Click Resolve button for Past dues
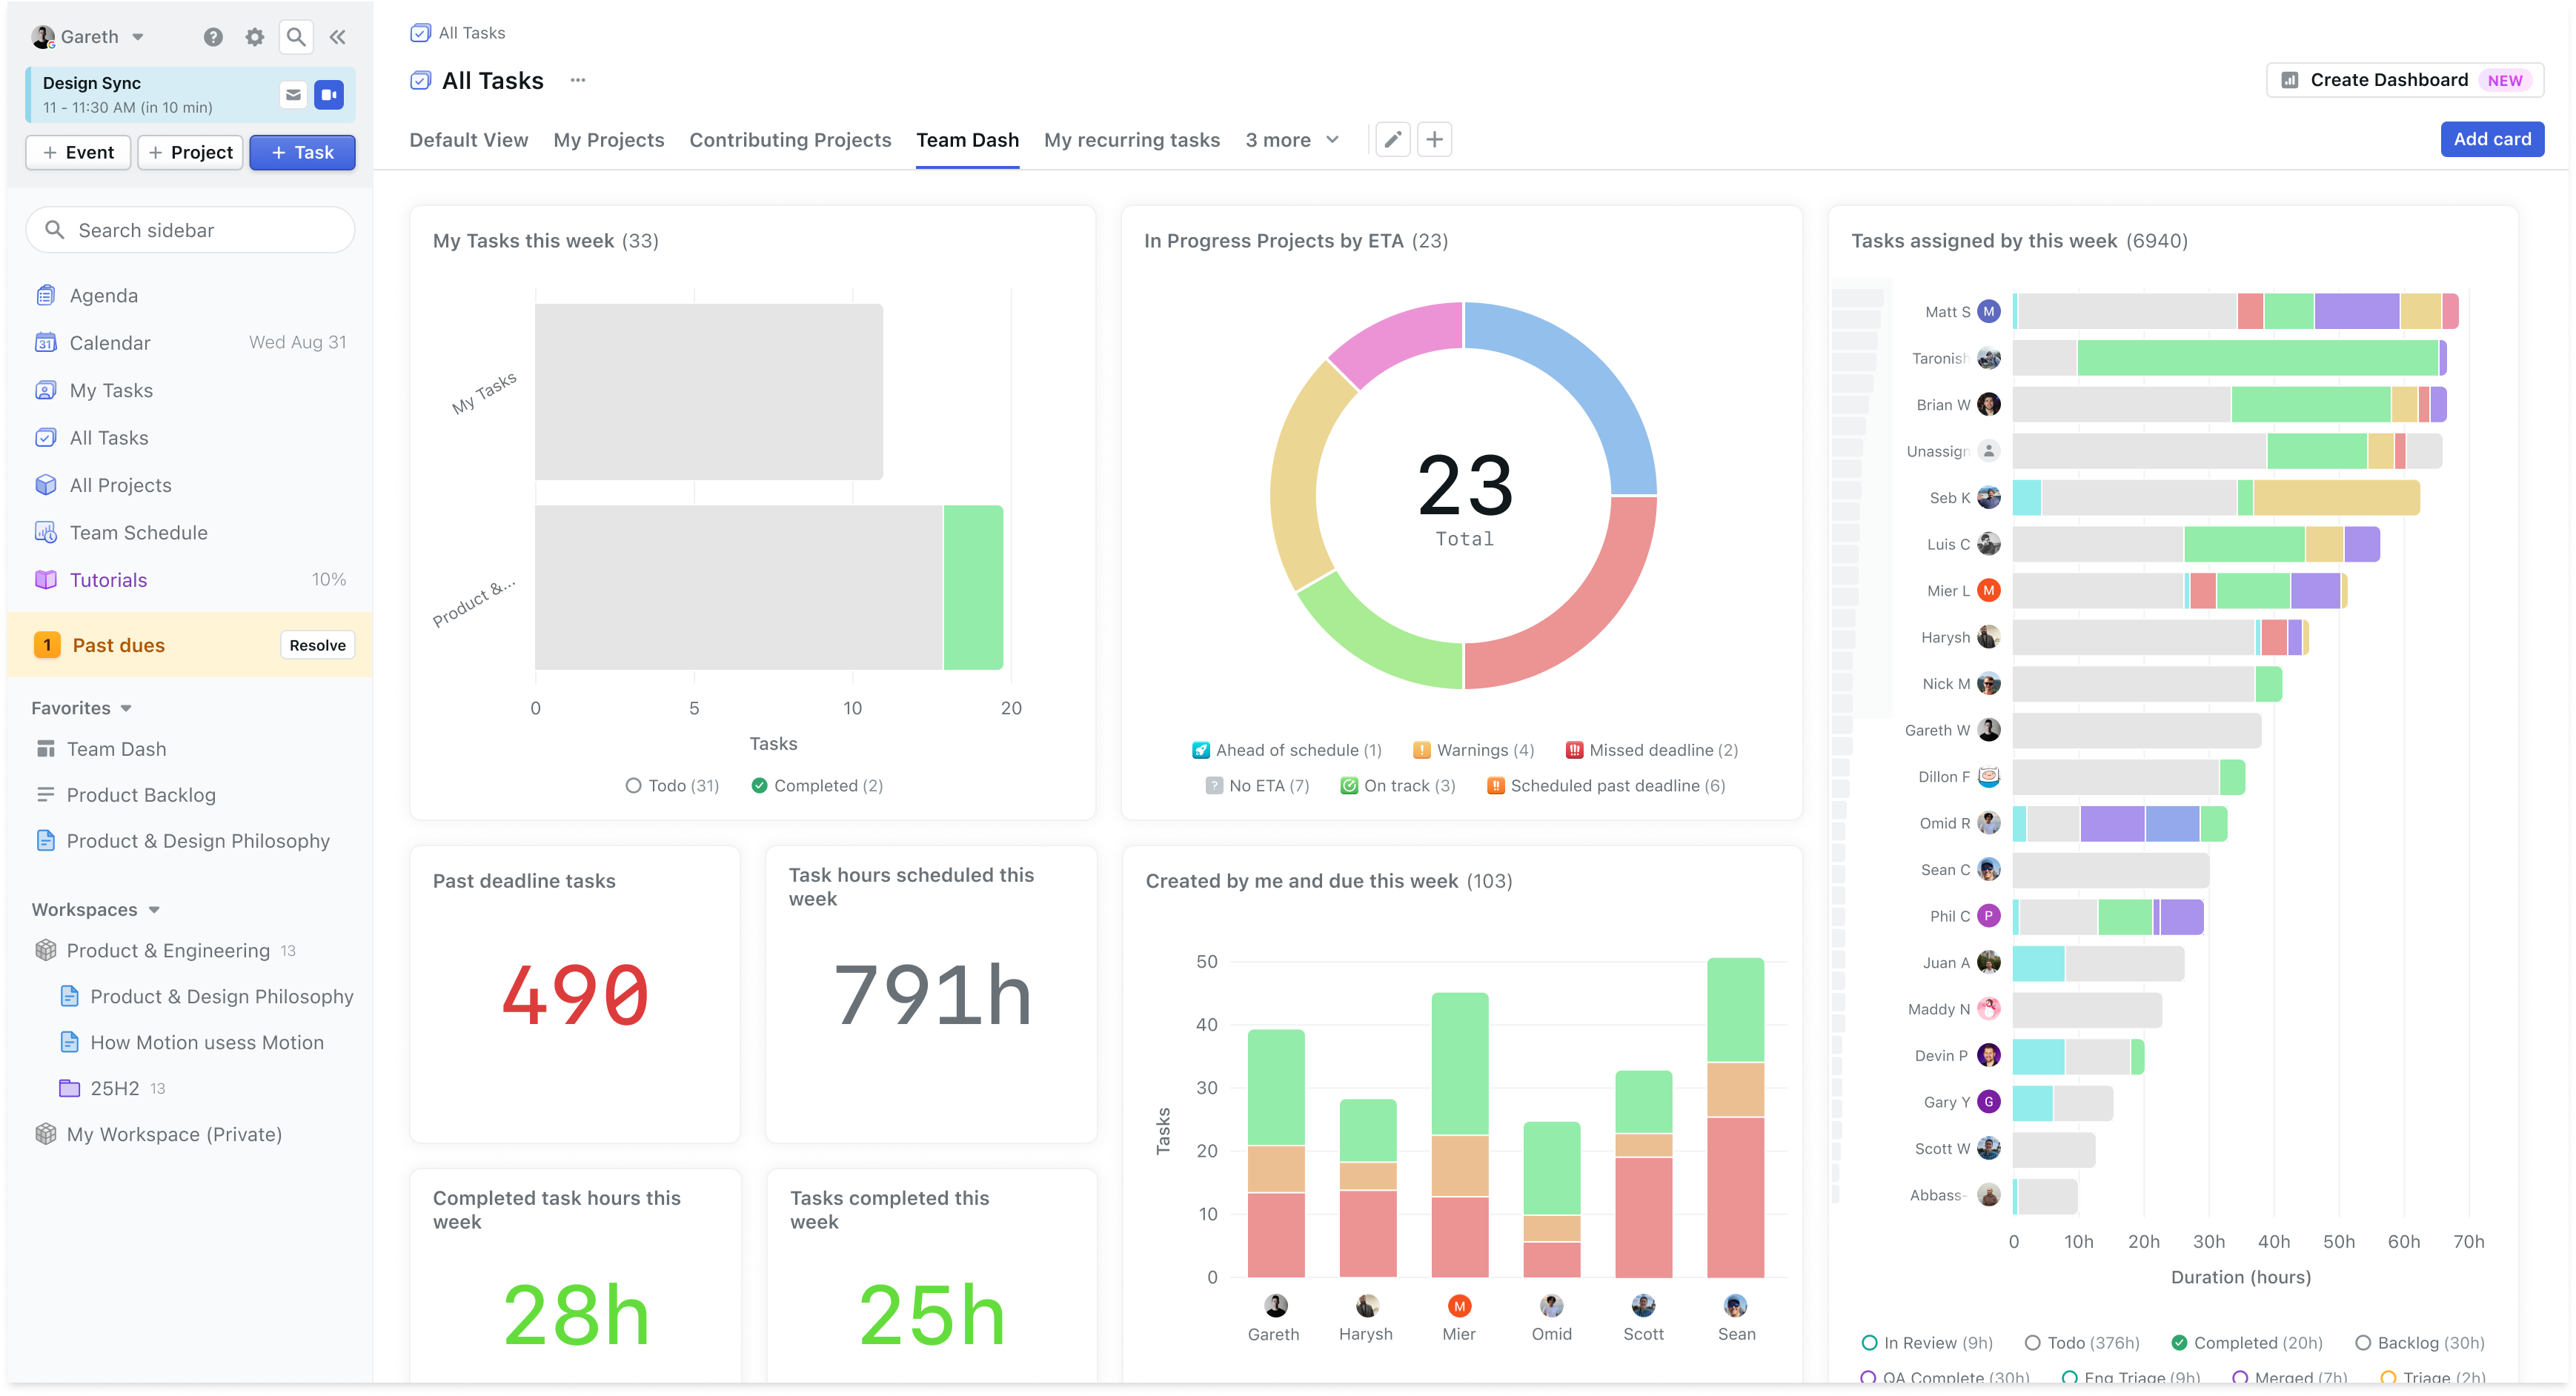The width and height of the screenshot is (2576, 1396). tap(317, 645)
